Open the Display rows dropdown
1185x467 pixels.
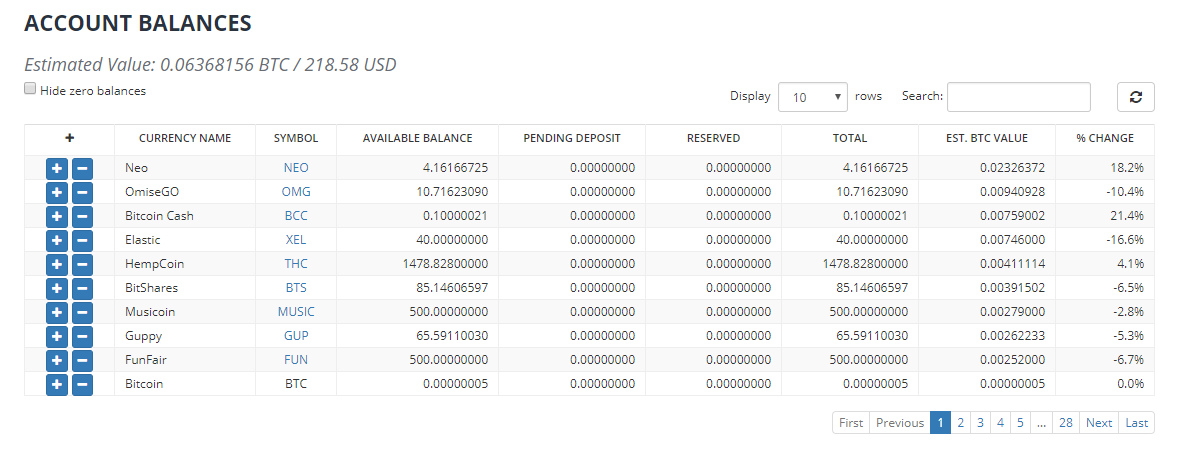point(812,97)
